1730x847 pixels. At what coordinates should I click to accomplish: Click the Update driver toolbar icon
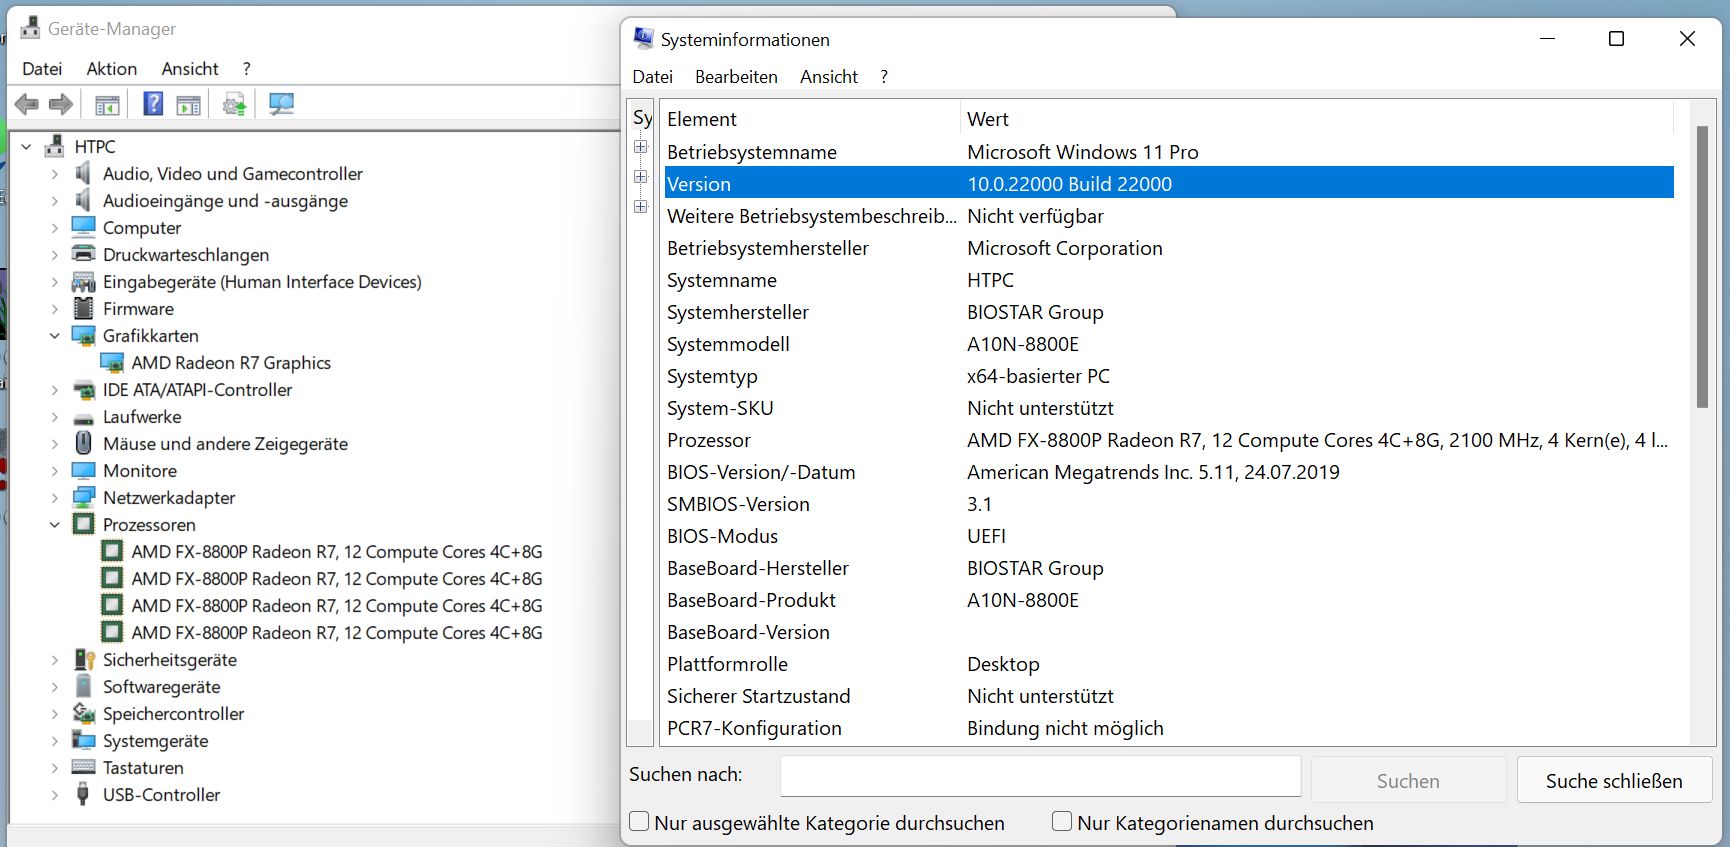pos(234,104)
